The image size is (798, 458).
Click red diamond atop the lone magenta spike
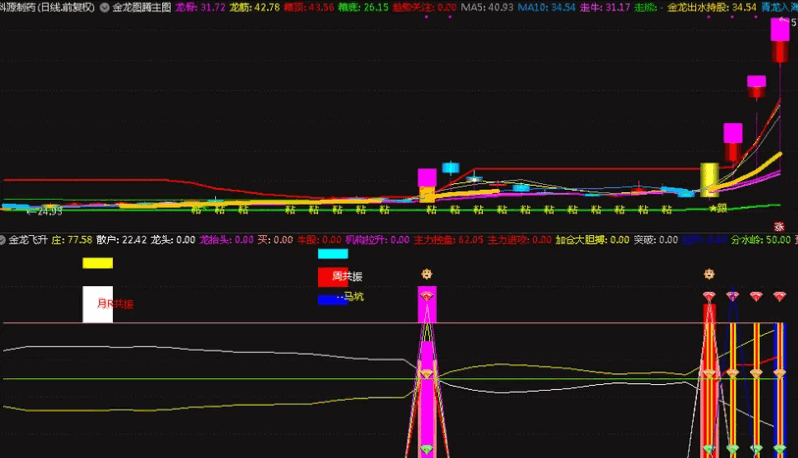tap(426, 295)
